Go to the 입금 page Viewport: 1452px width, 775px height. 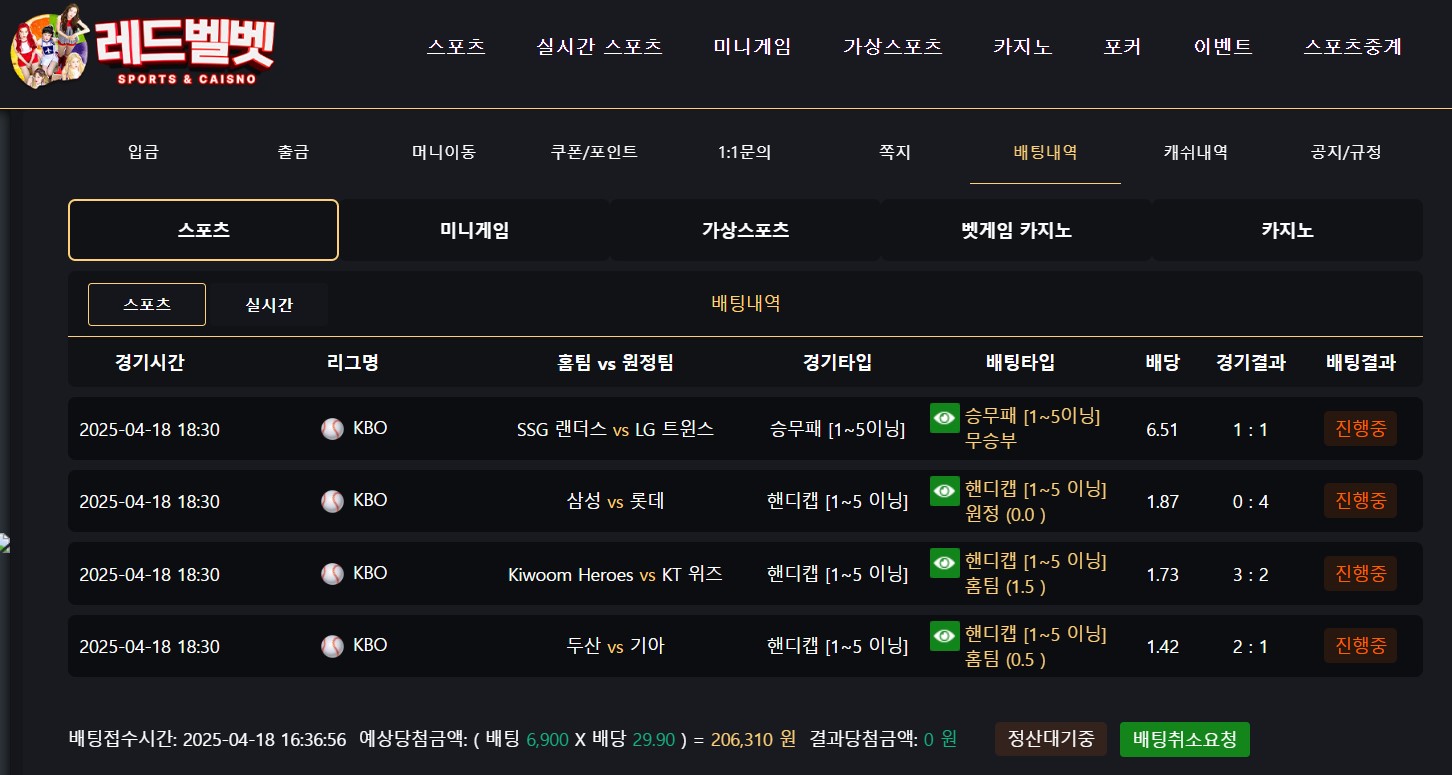[x=143, y=153]
